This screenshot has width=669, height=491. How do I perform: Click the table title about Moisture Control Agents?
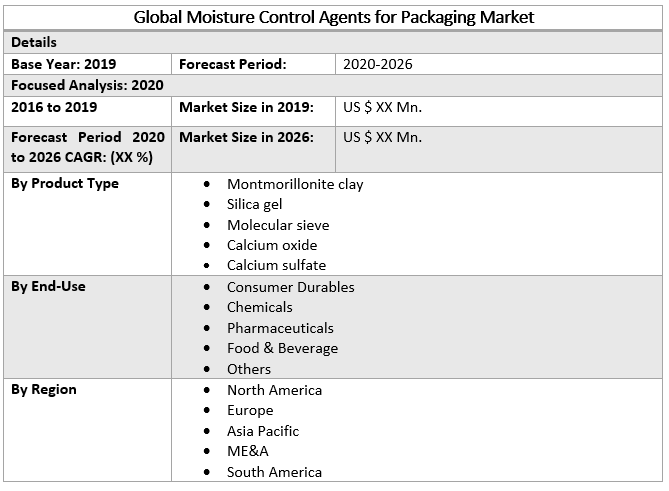[x=334, y=17]
